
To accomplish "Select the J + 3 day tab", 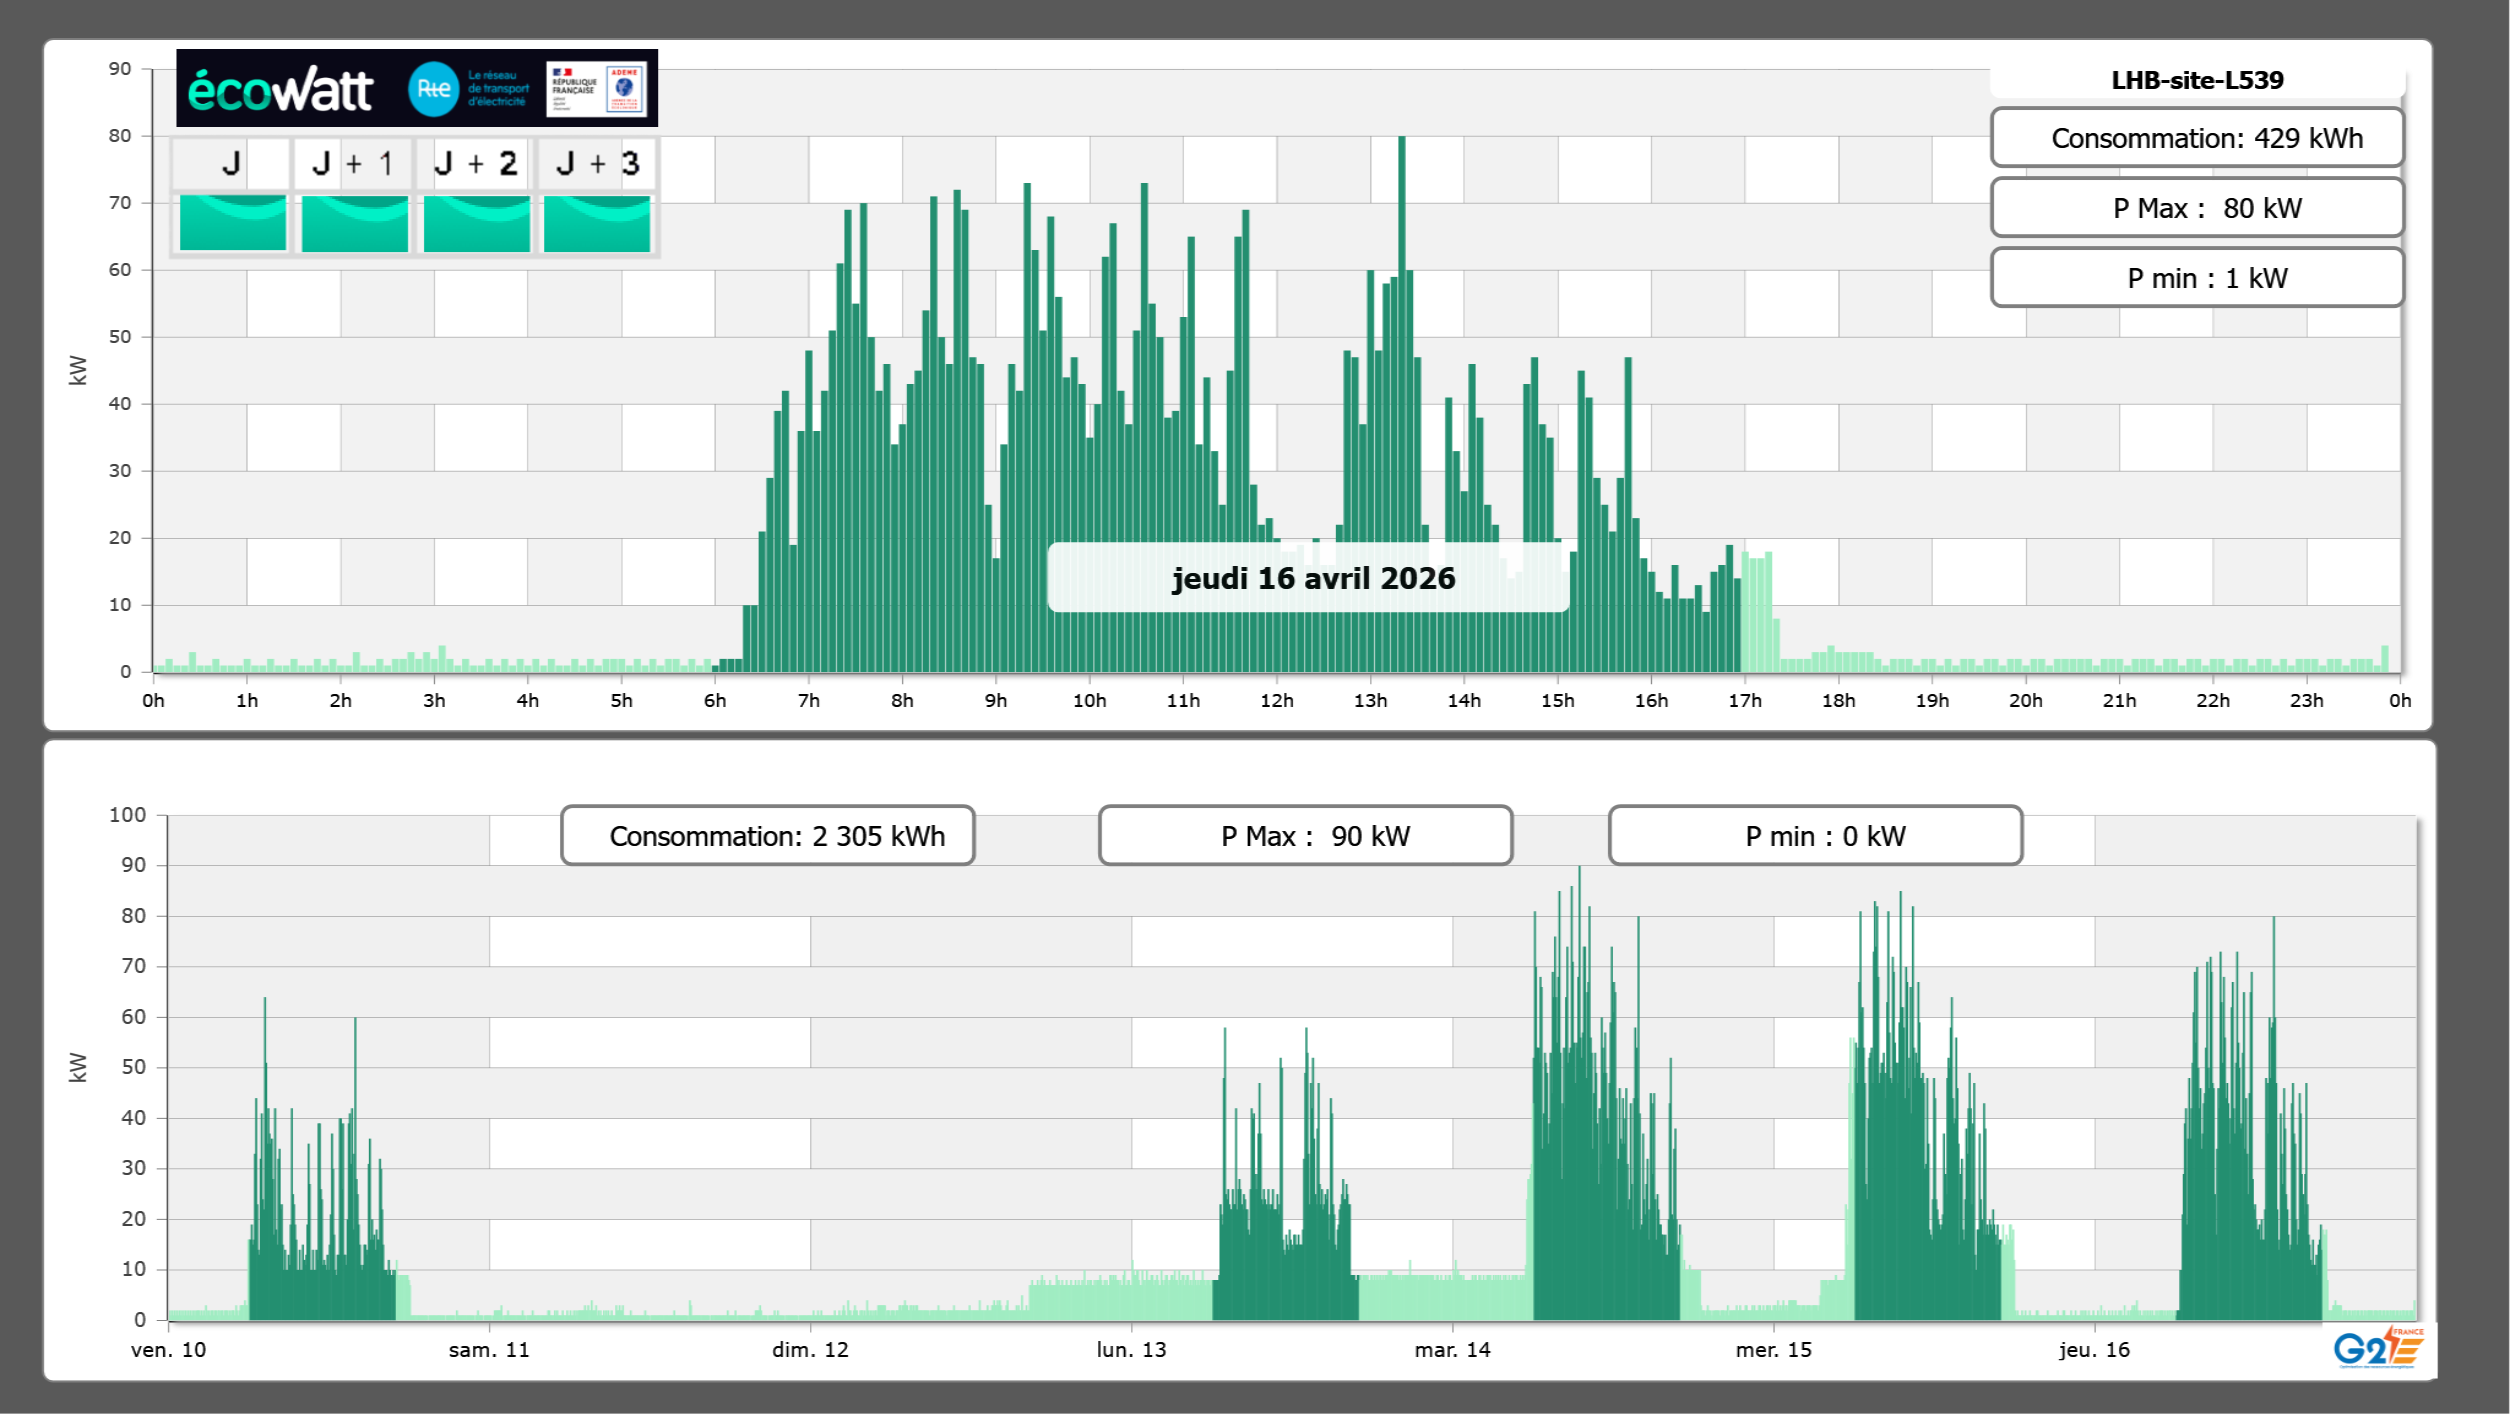I will [597, 163].
